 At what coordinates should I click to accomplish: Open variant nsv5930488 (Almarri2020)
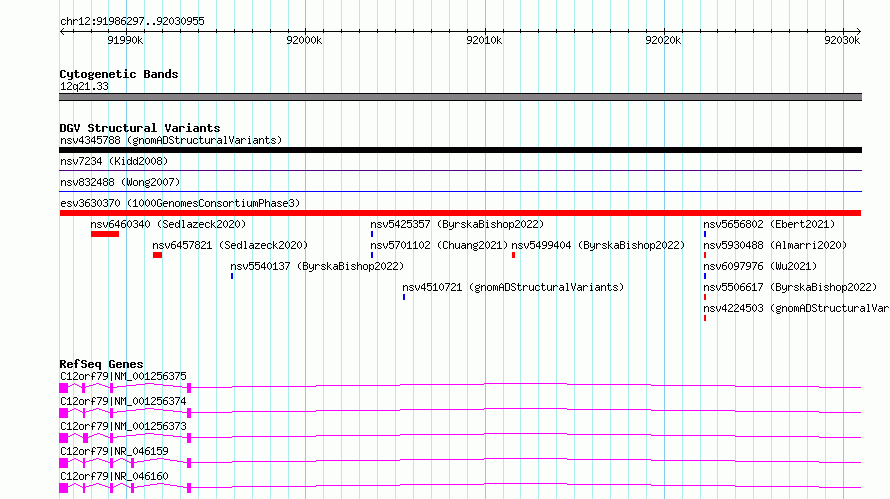coord(775,245)
